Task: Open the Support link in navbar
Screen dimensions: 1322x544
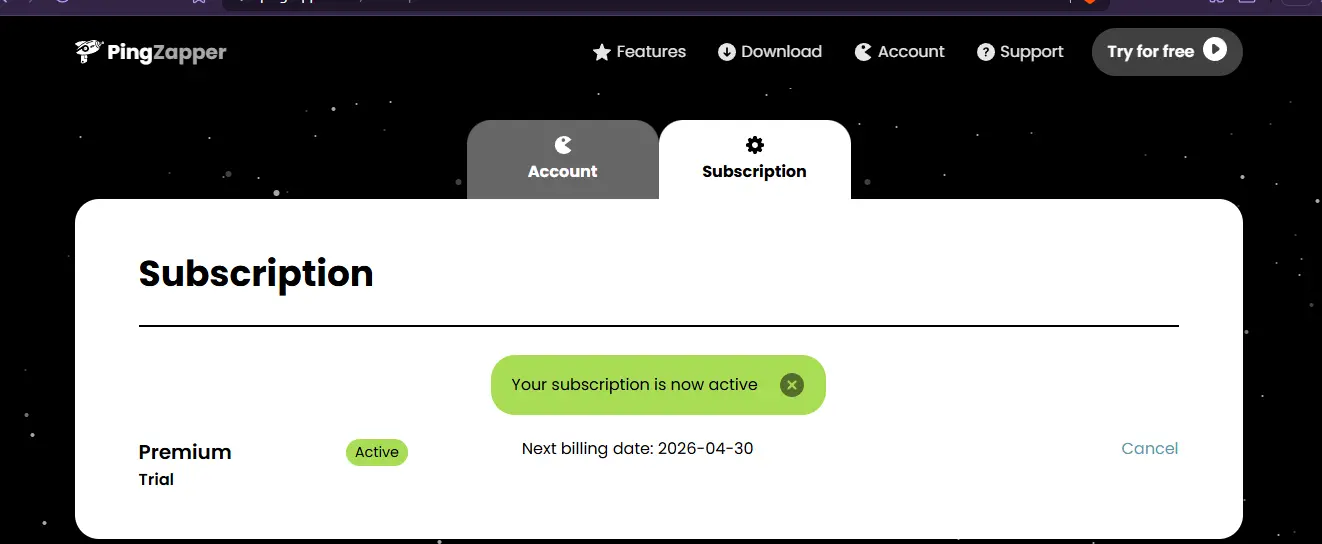Action: [x=1032, y=52]
